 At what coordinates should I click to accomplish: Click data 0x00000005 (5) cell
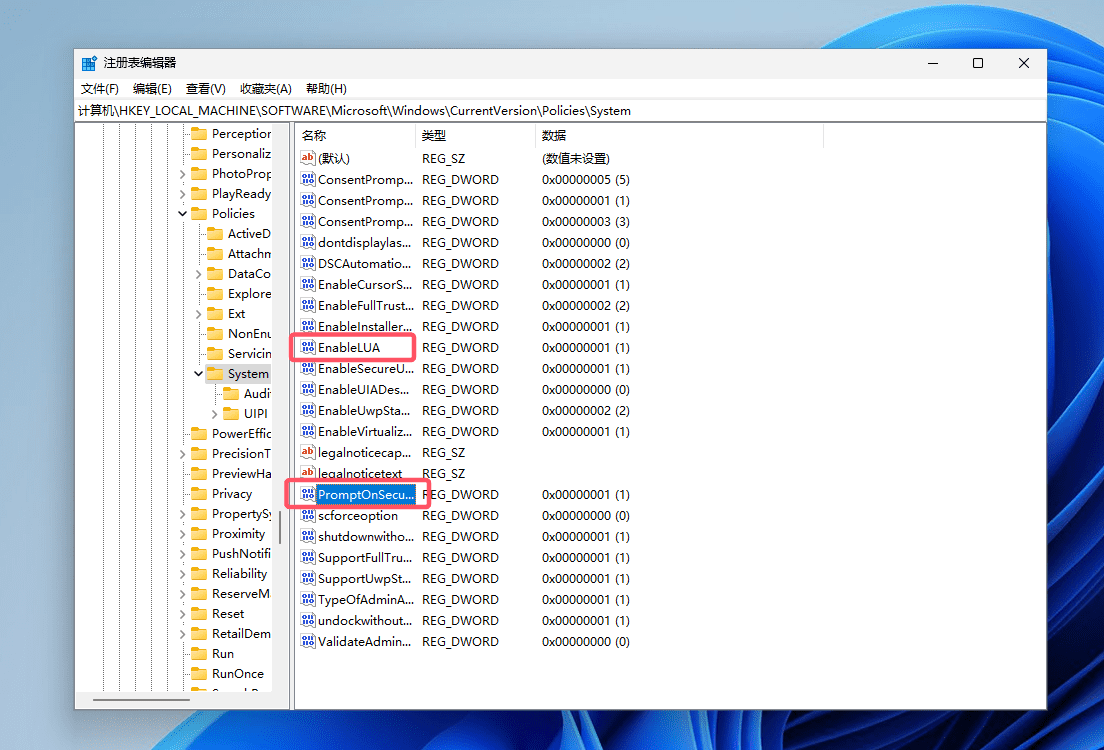pos(586,180)
